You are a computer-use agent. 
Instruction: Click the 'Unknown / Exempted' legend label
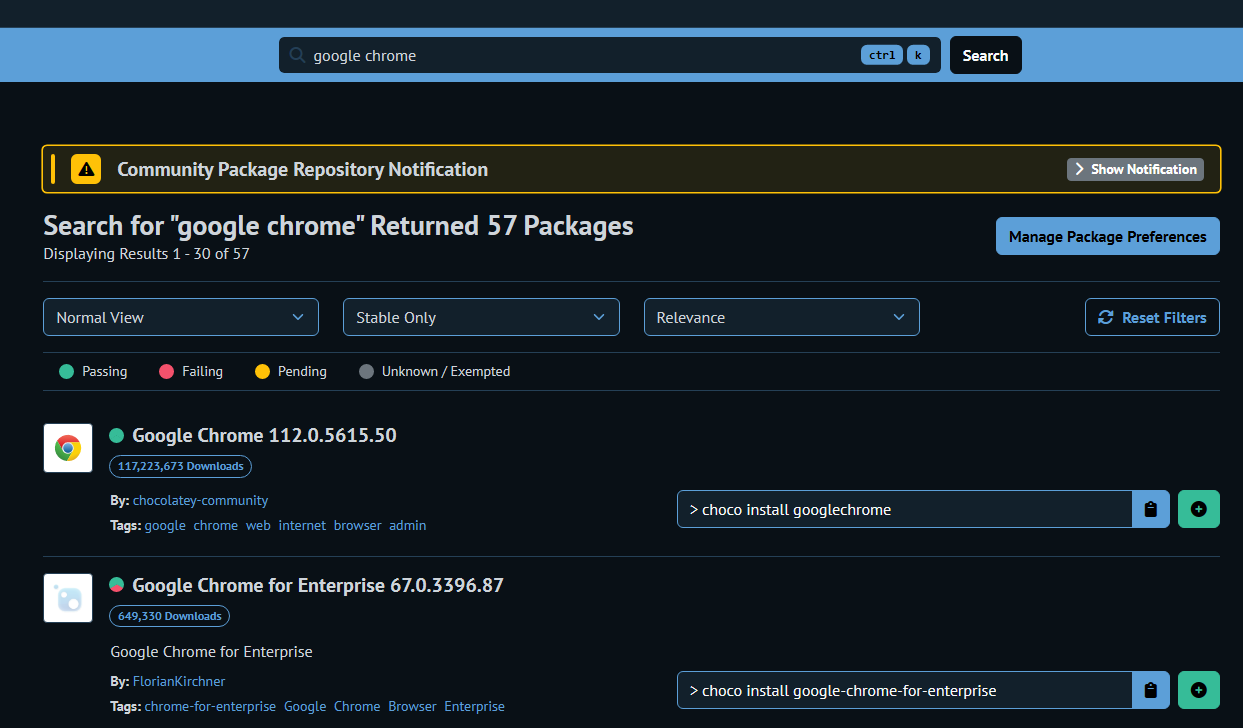click(446, 371)
